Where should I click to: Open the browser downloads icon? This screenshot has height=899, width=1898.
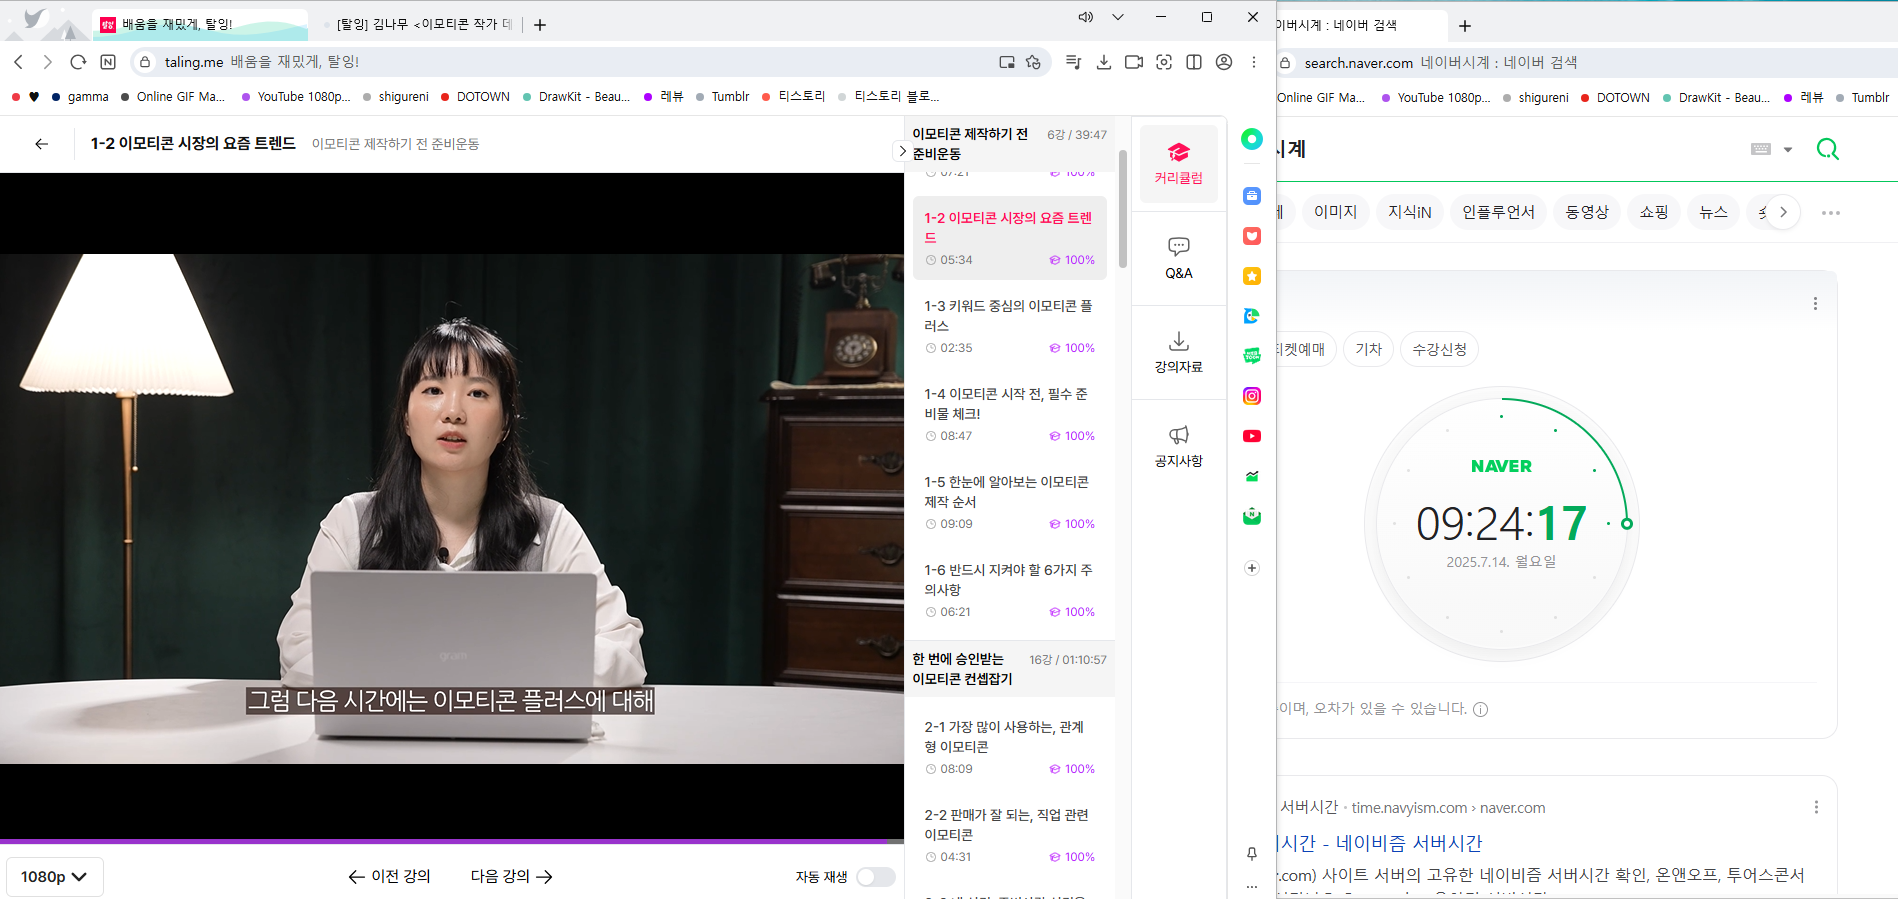tap(1103, 62)
